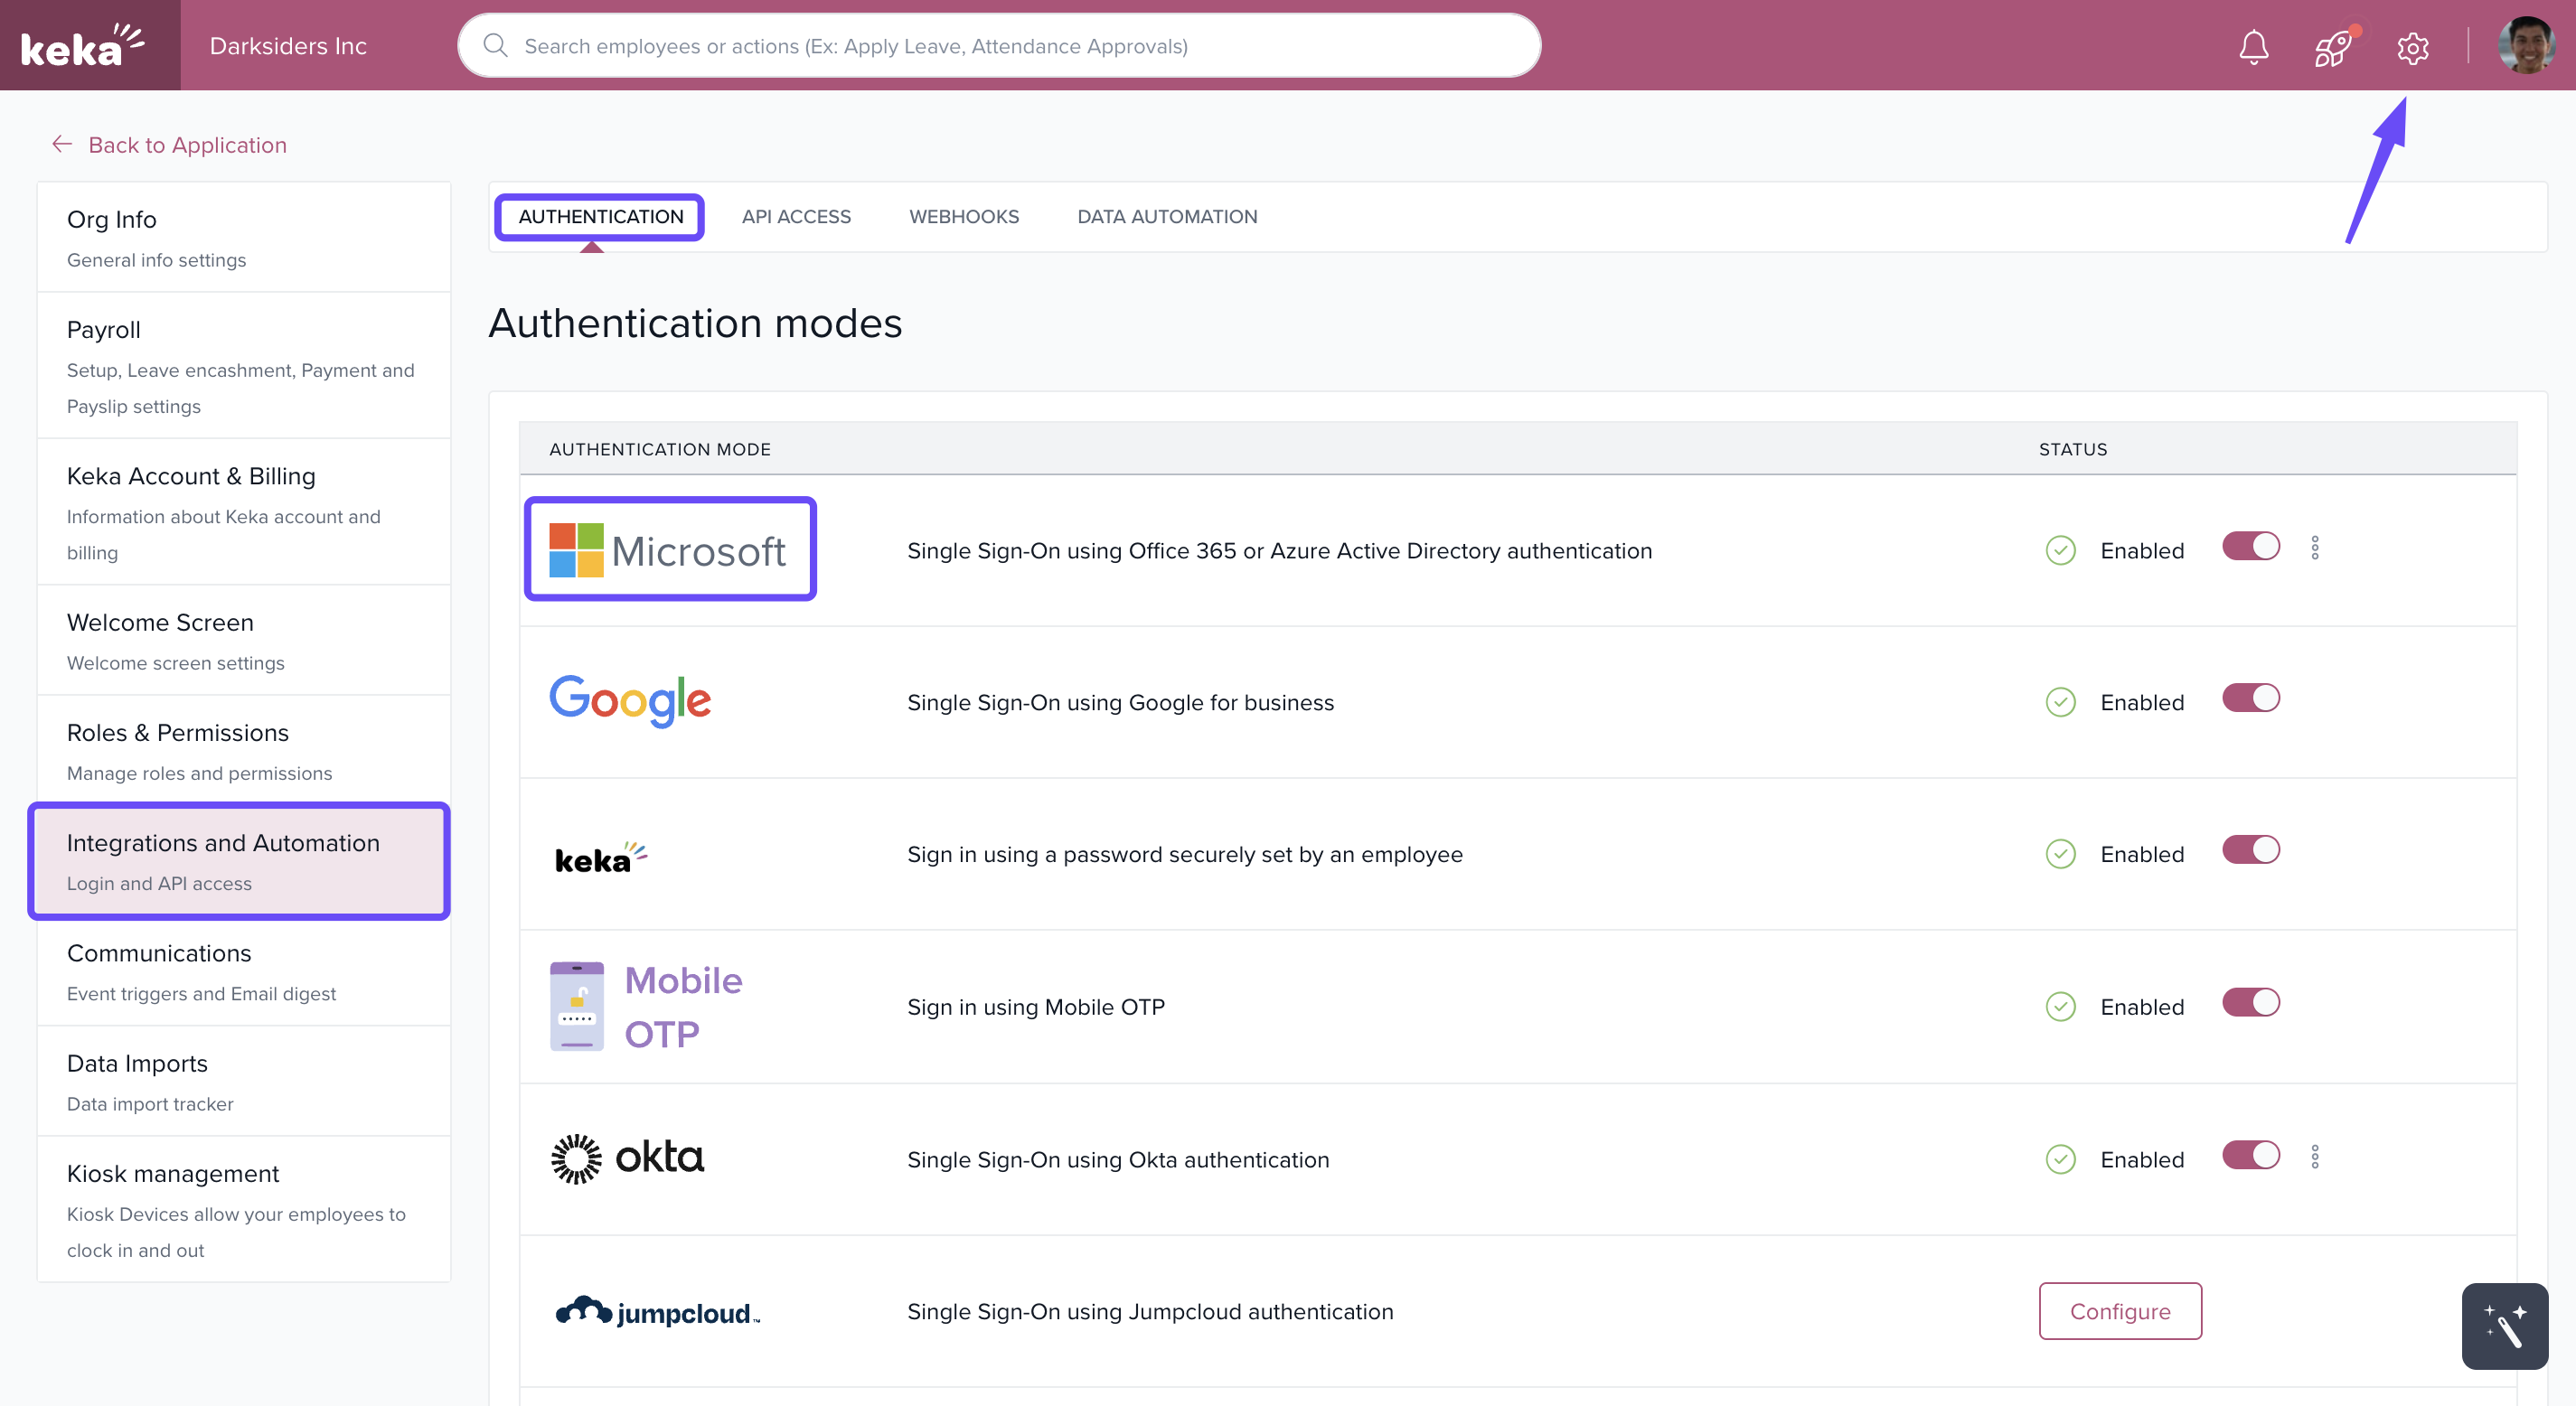Open the three-dot menu next to Microsoft status

[2316, 547]
